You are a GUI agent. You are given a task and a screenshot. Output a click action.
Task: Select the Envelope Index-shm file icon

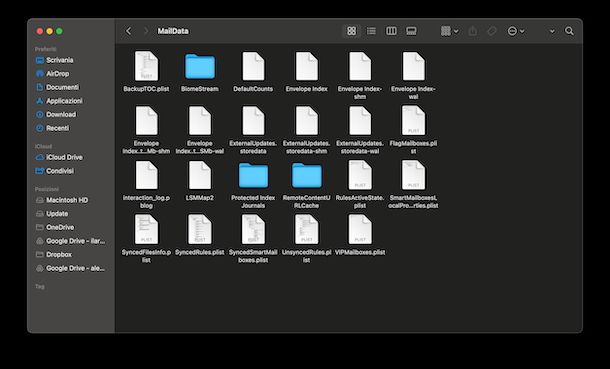point(360,66)
